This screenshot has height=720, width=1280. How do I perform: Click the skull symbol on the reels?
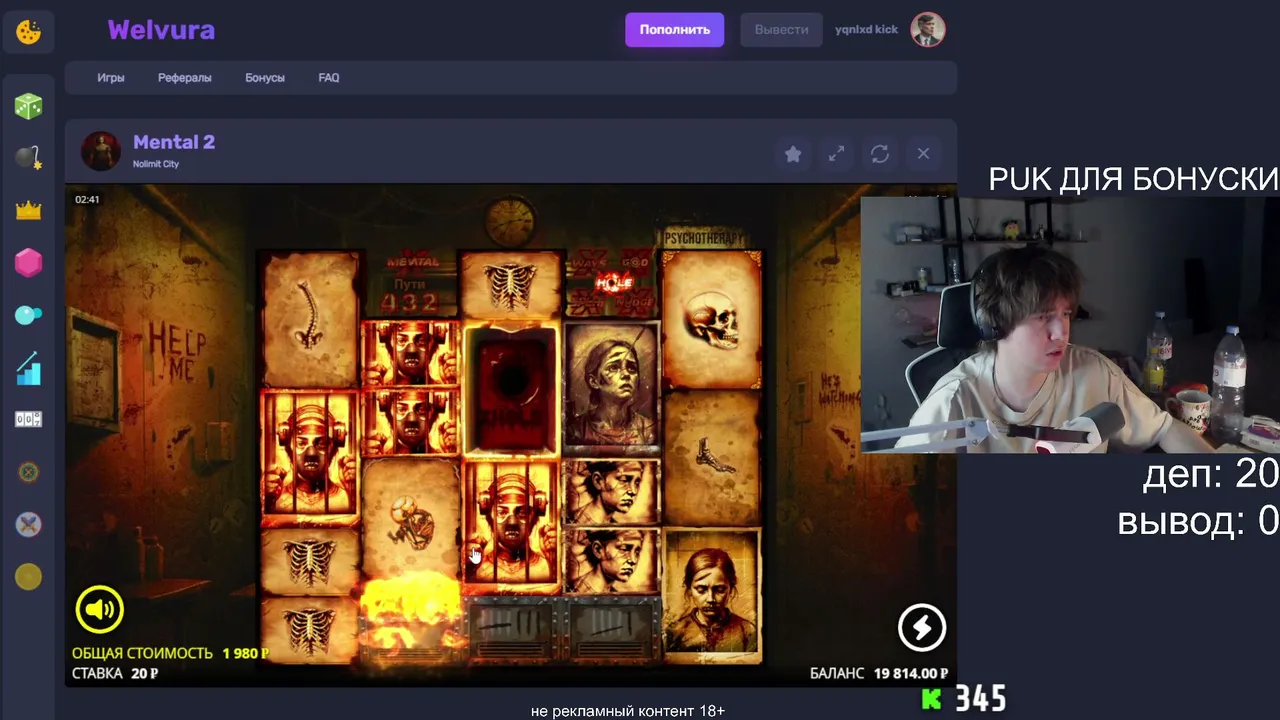point(712,320)
